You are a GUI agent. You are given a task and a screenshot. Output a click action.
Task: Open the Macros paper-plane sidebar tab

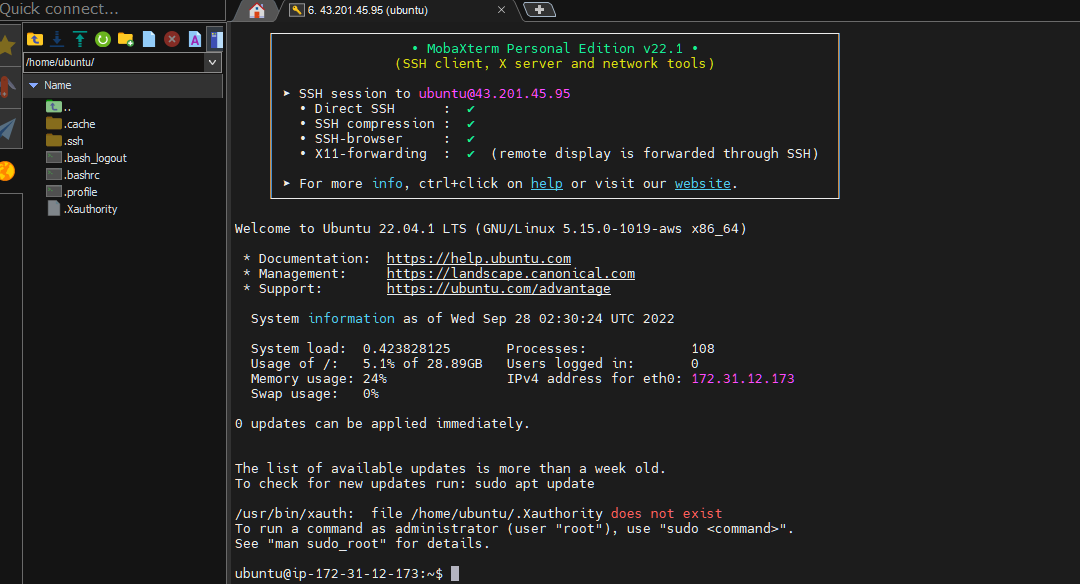pyautogui.click(x=7, y=129)
